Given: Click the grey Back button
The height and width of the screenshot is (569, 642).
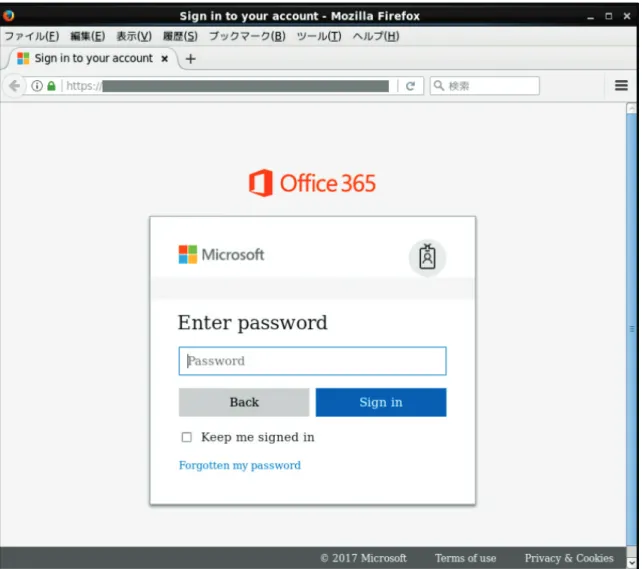Looking at the screenshot, I should click(x=244, y=402).
